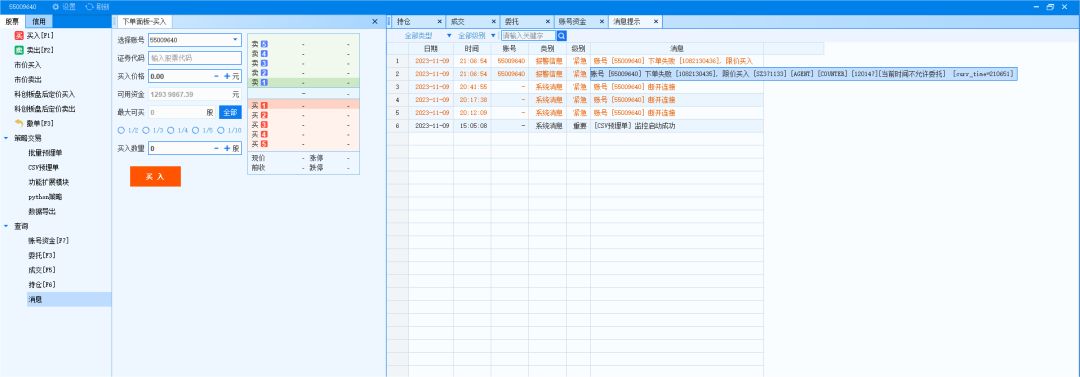Viewport: 1080px width, 377px height.
Task: Decrease 买入数量 with the minus icon
Action: (x=217, y=147)
